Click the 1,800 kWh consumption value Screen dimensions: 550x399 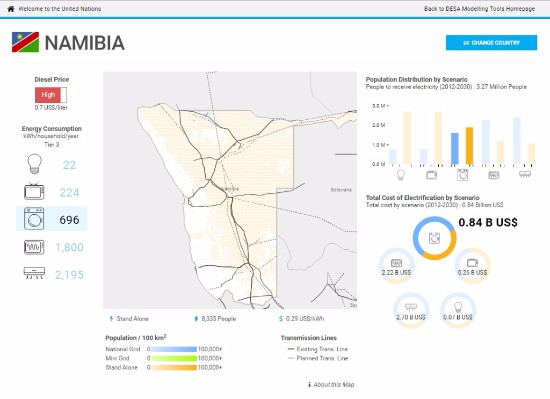(69, 247)
